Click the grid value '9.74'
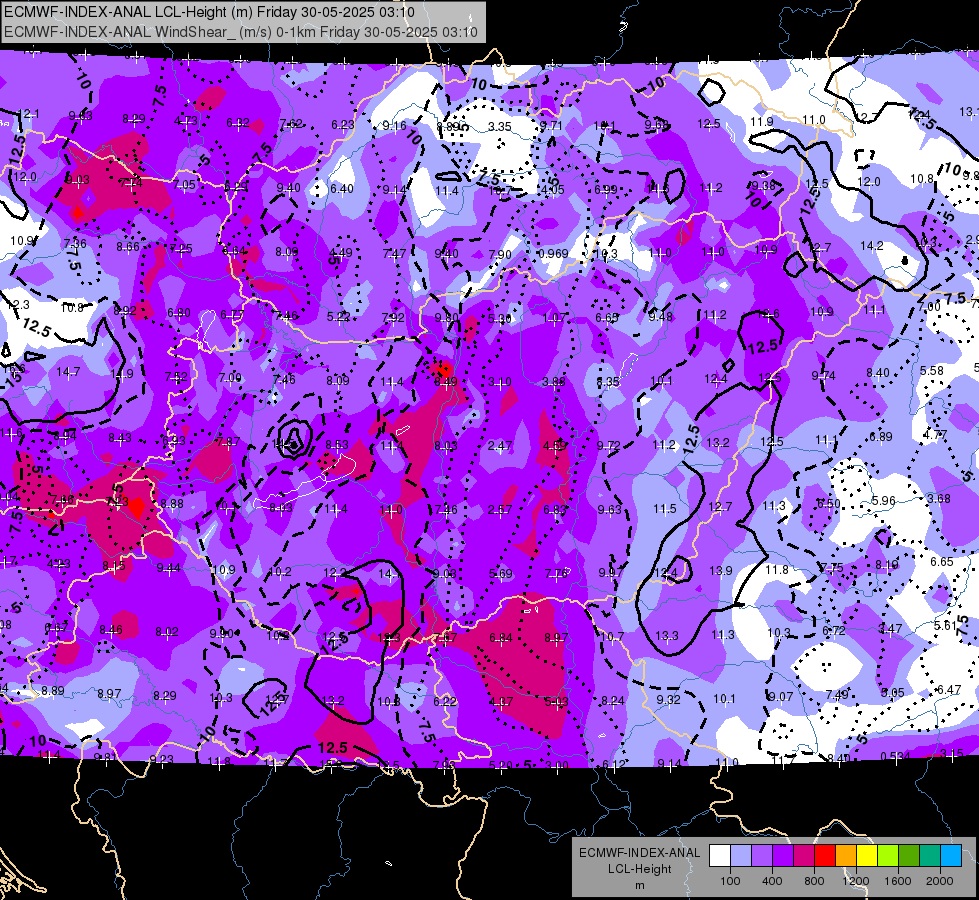979x900 pixels. (x=824, y=375)
